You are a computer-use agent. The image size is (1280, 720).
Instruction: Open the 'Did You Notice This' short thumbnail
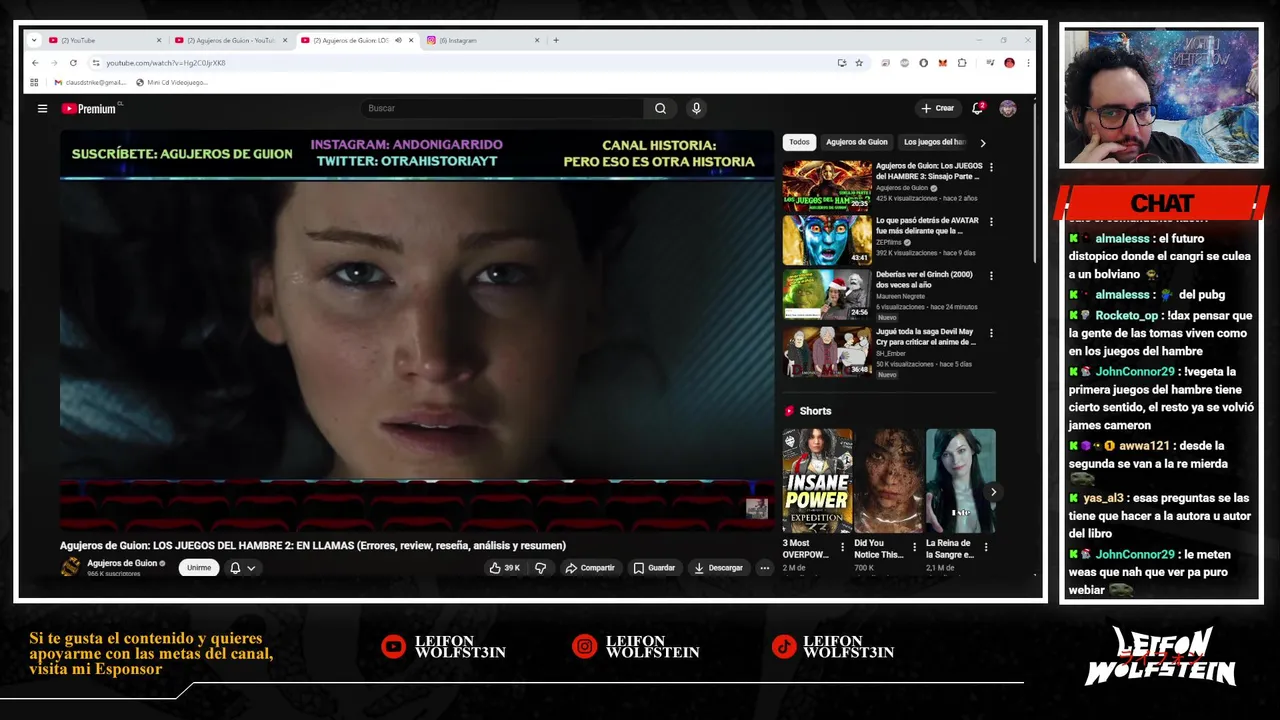[x=889, y=481]
